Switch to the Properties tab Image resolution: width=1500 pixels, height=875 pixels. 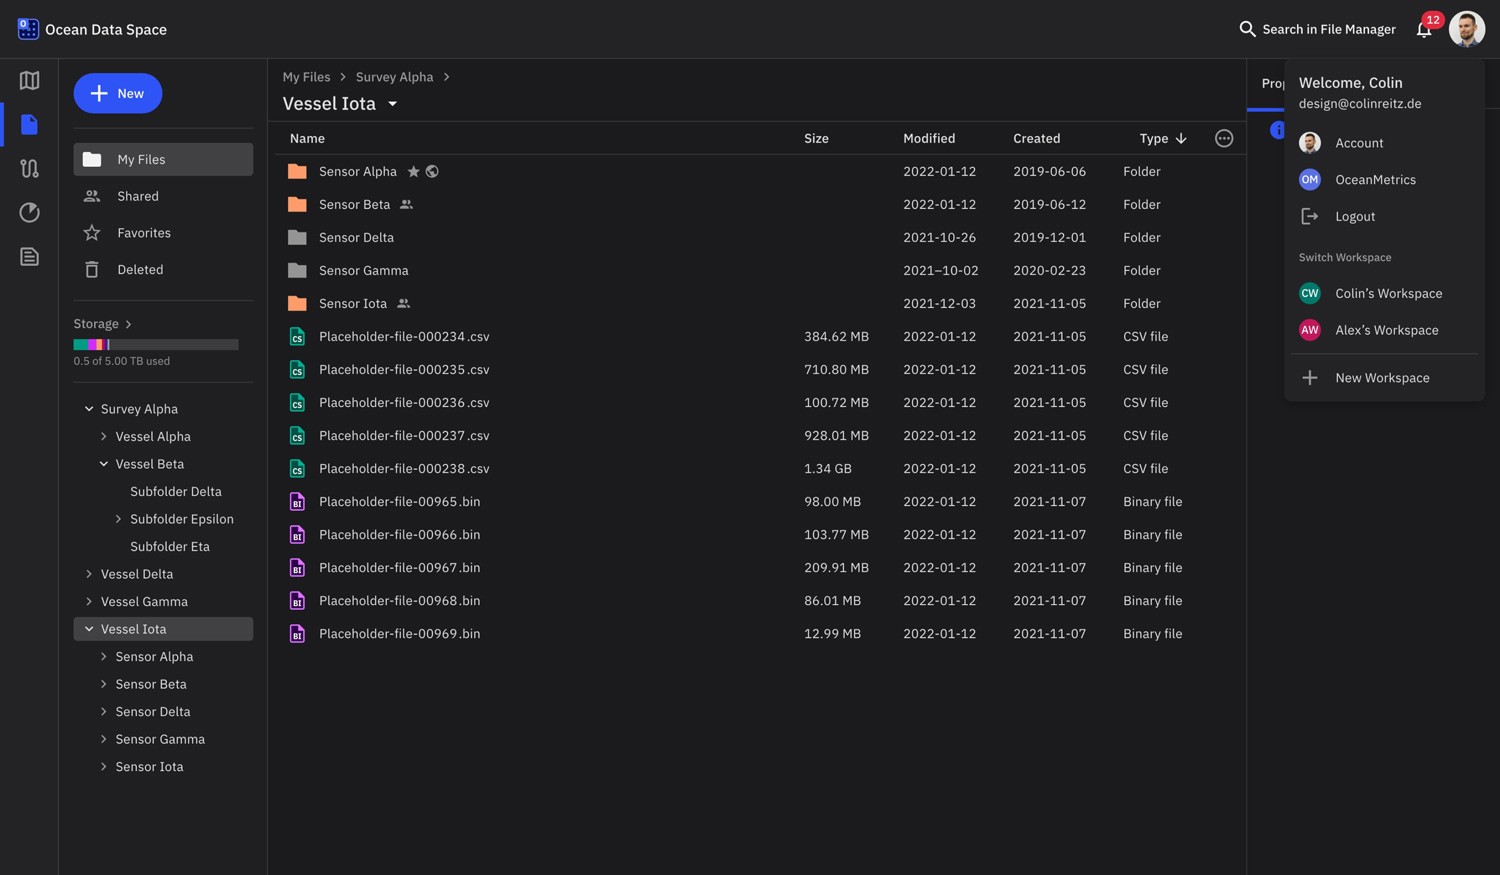coord(1272,83)
